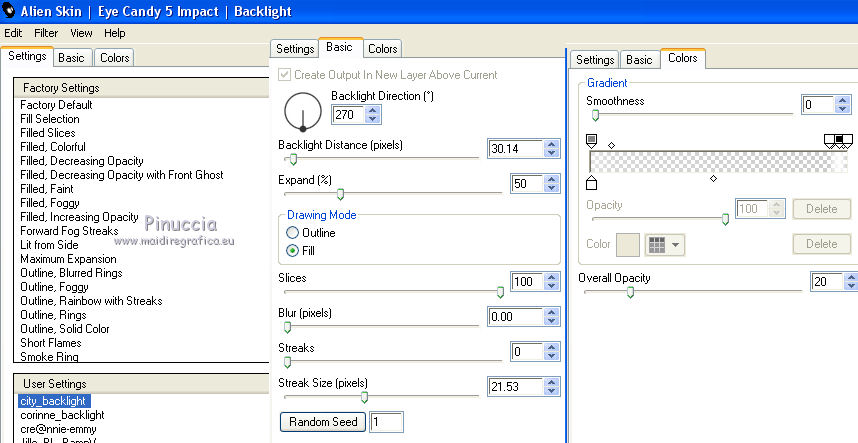Select Factory Default preset
The height and width of the screenshot is (443, 858).
(56, 104)
